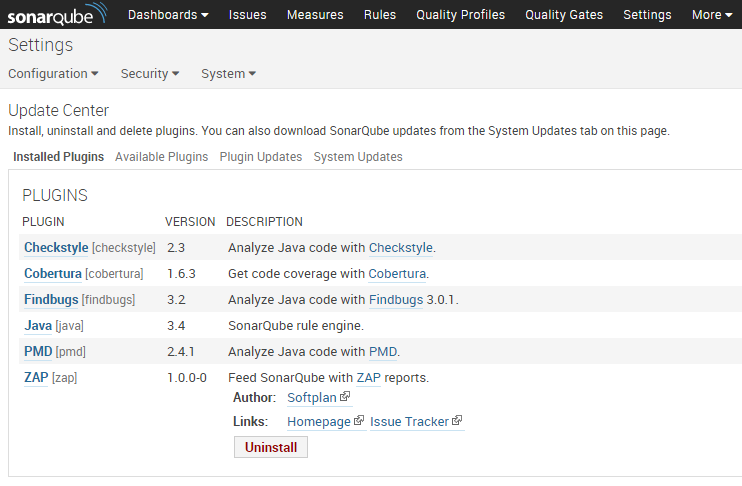Follow Cobertura link in description column
Image resolution: width=742 pixels, height=486 pixels.
click(397, 274)
